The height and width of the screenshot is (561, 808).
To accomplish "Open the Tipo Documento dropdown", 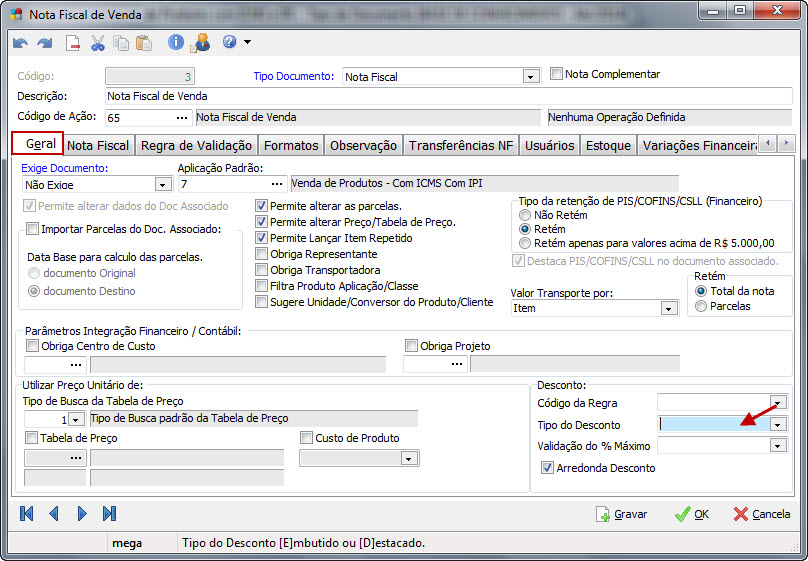I will [x=530, y=77].
